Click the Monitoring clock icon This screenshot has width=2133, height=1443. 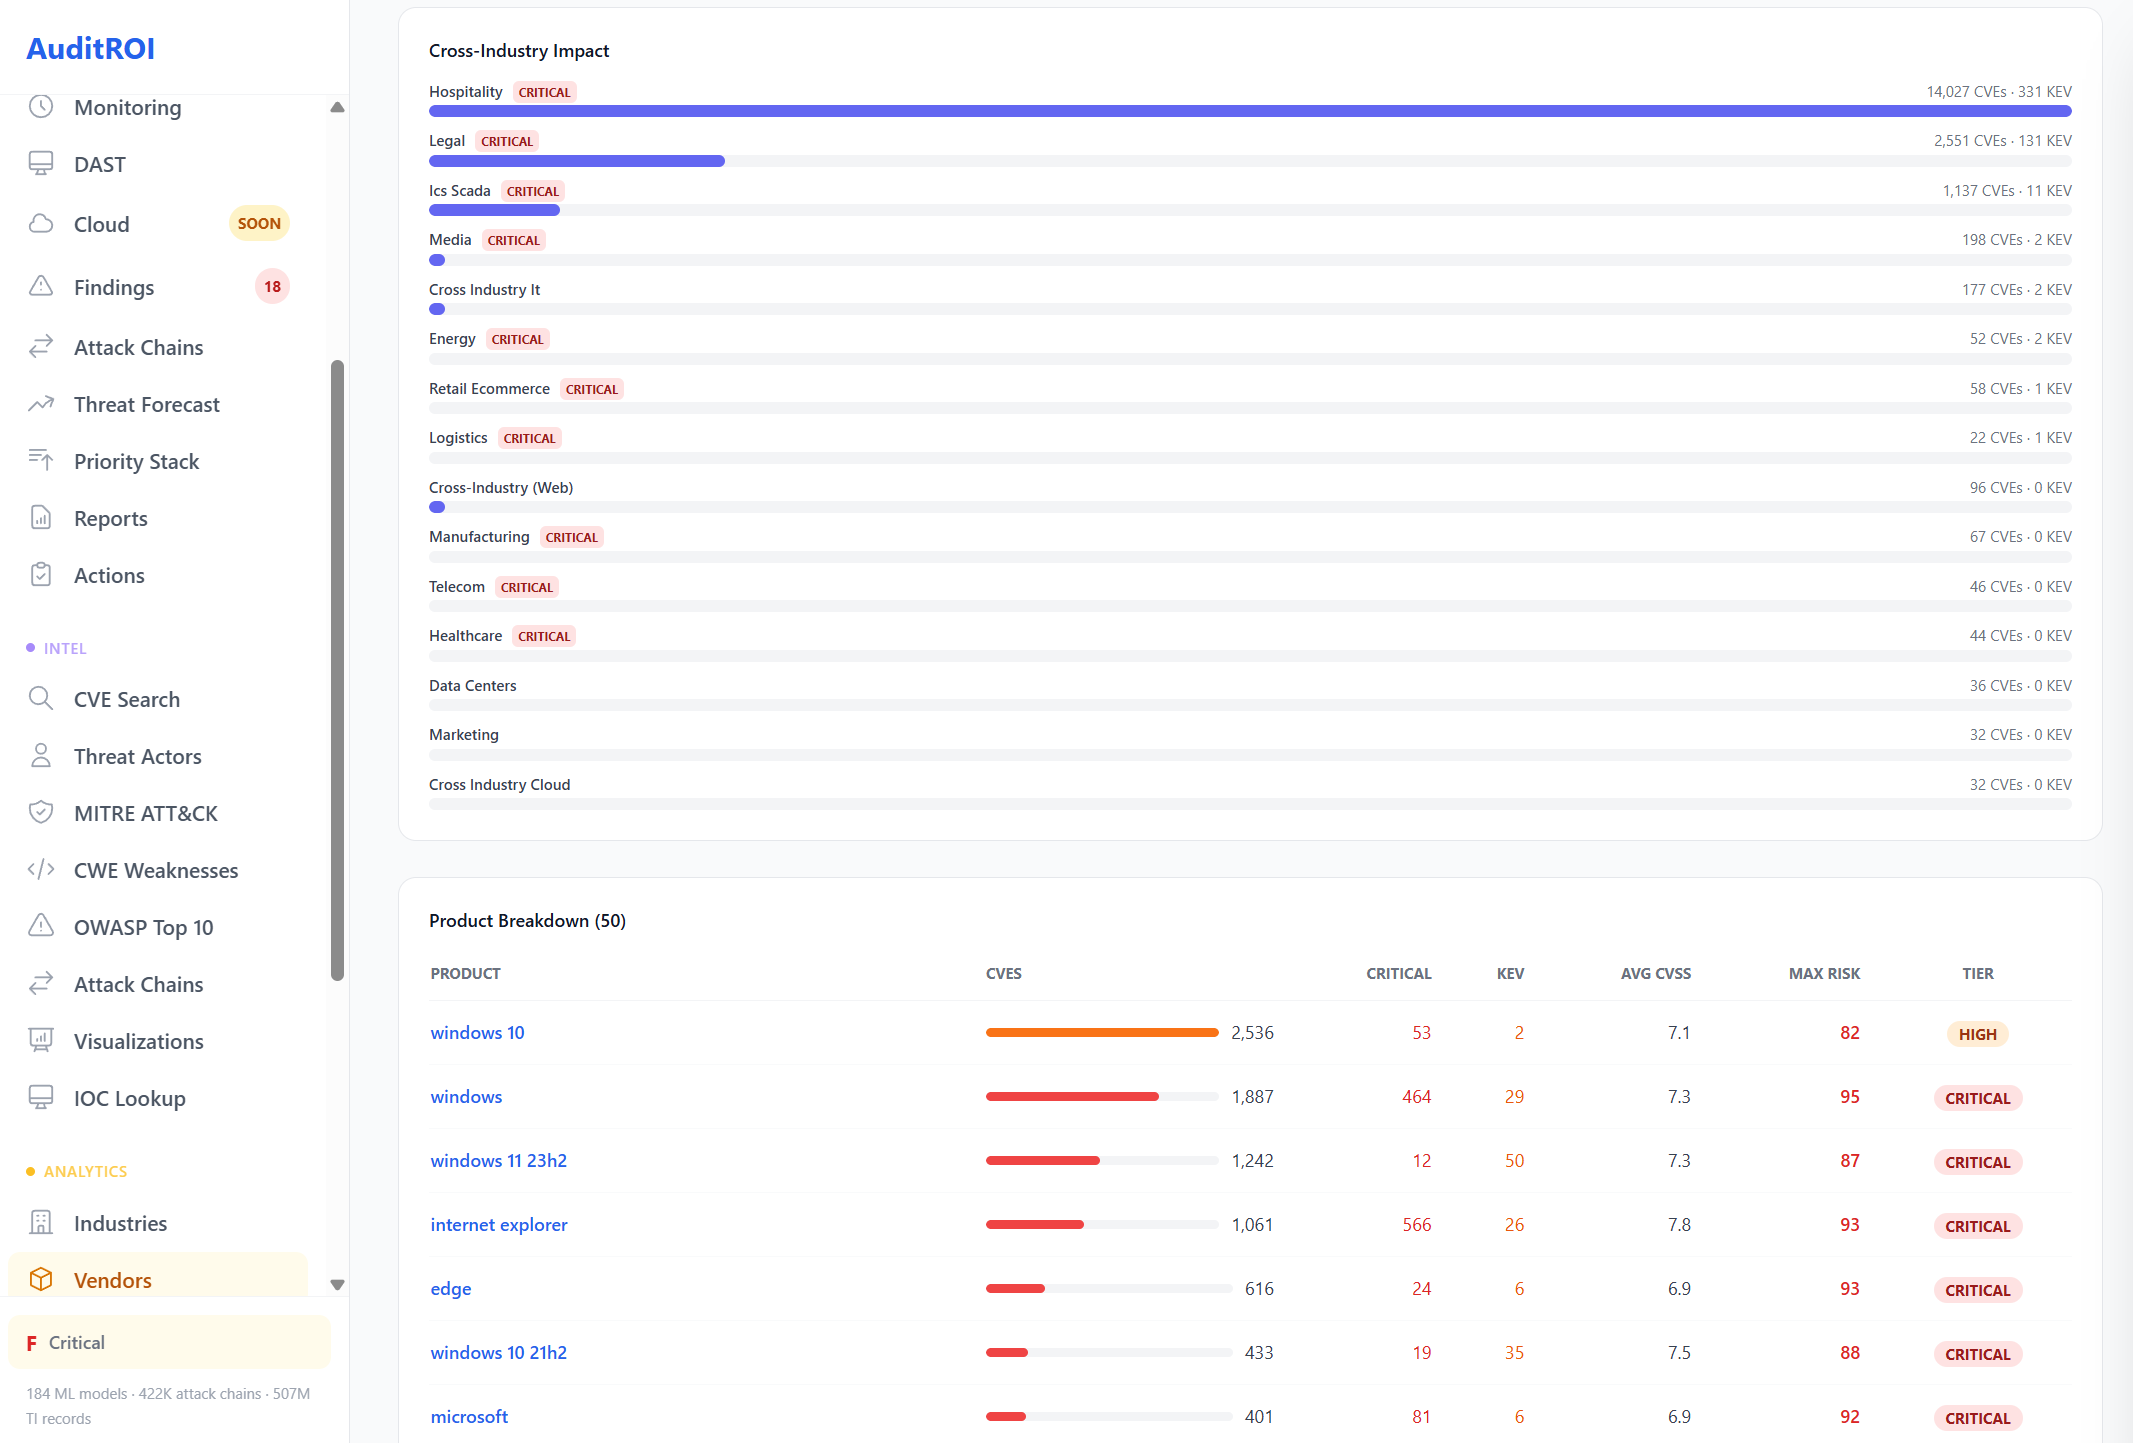[x=41, y=107]
